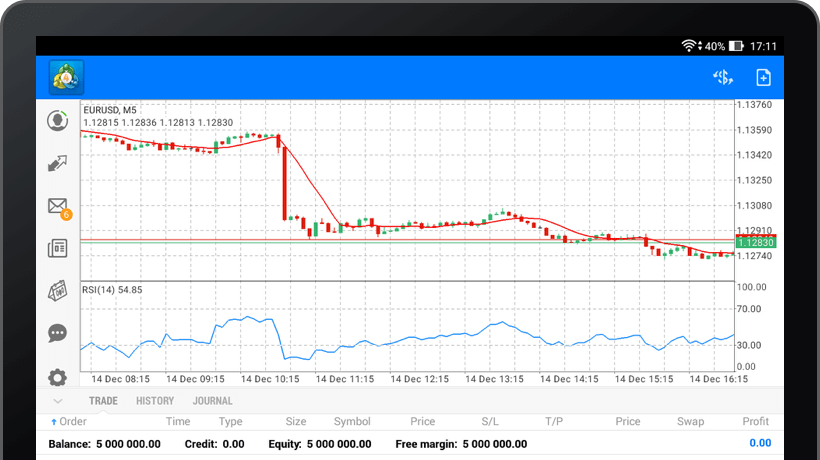Tap the 1.13760 price scale label
Screen dimensions: 820x460
click(x=754, y=105)
